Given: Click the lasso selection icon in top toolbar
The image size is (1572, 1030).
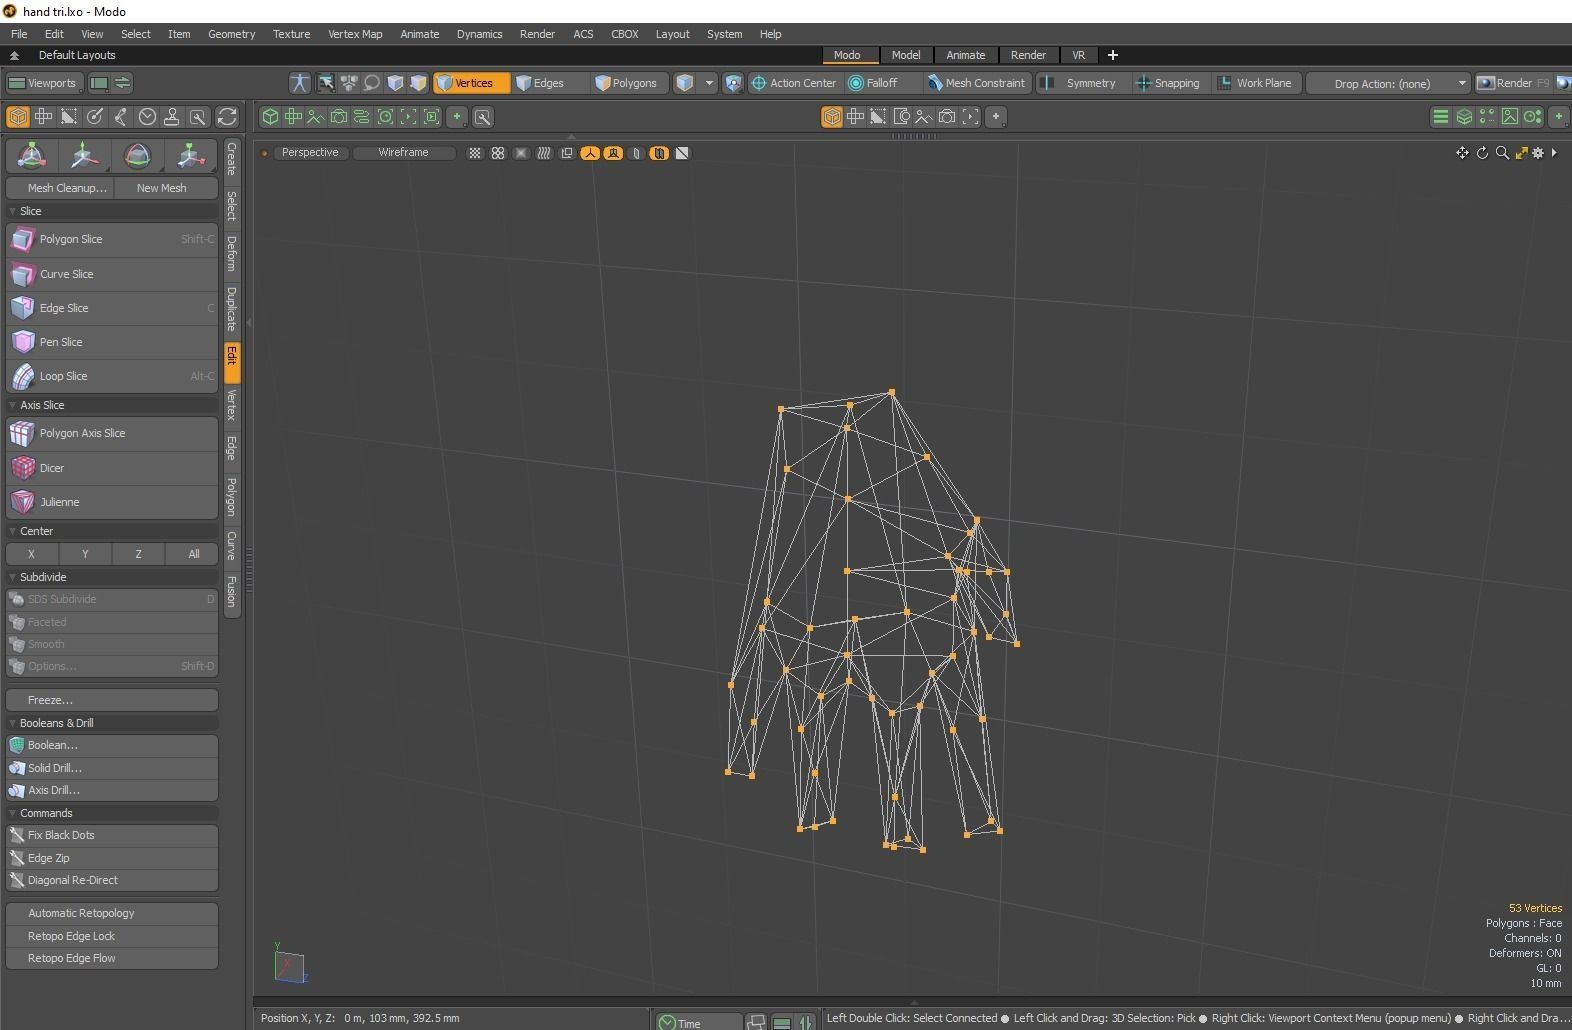Looking at the screenshot, I should click(x=372, y=83).
